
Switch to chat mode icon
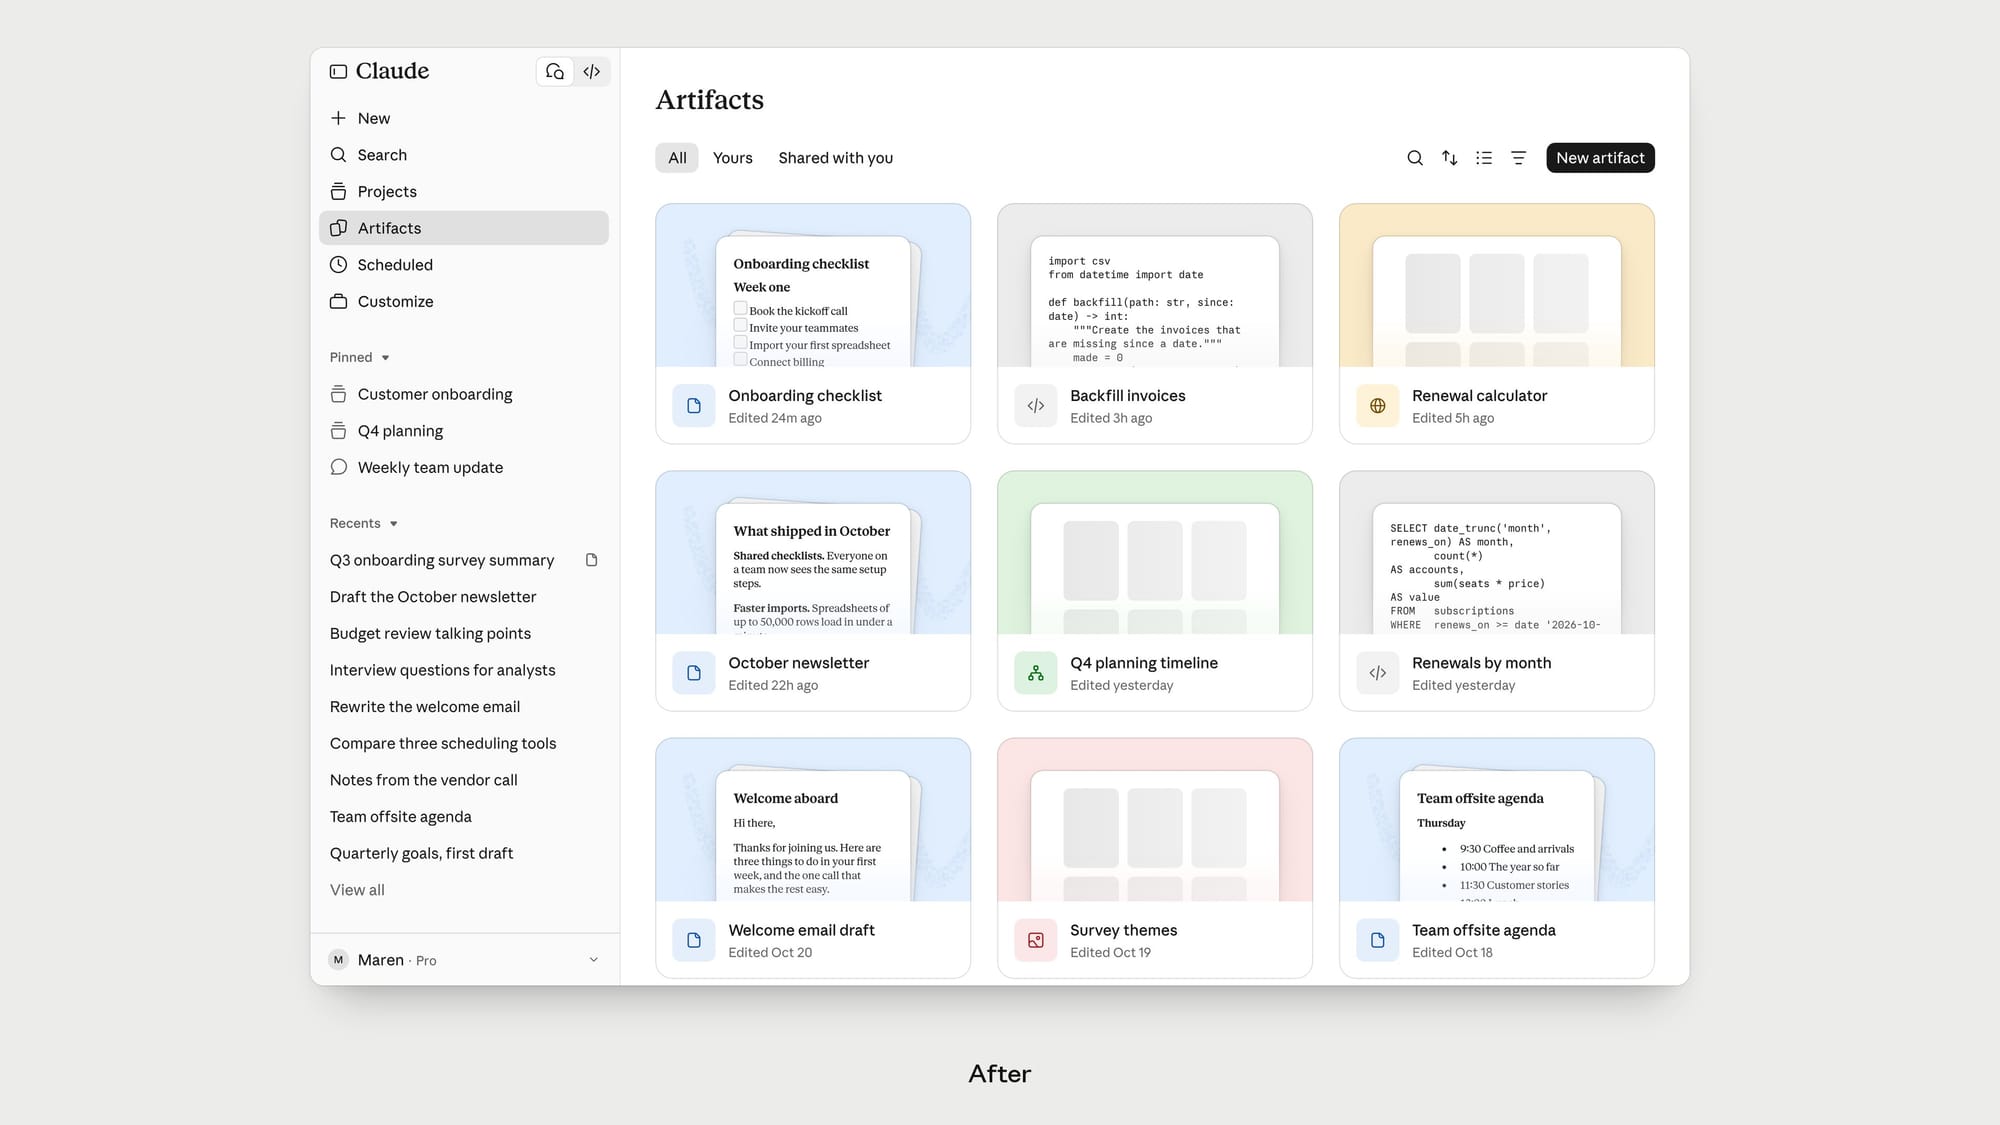pyautogui.click(x=555, y=71)
